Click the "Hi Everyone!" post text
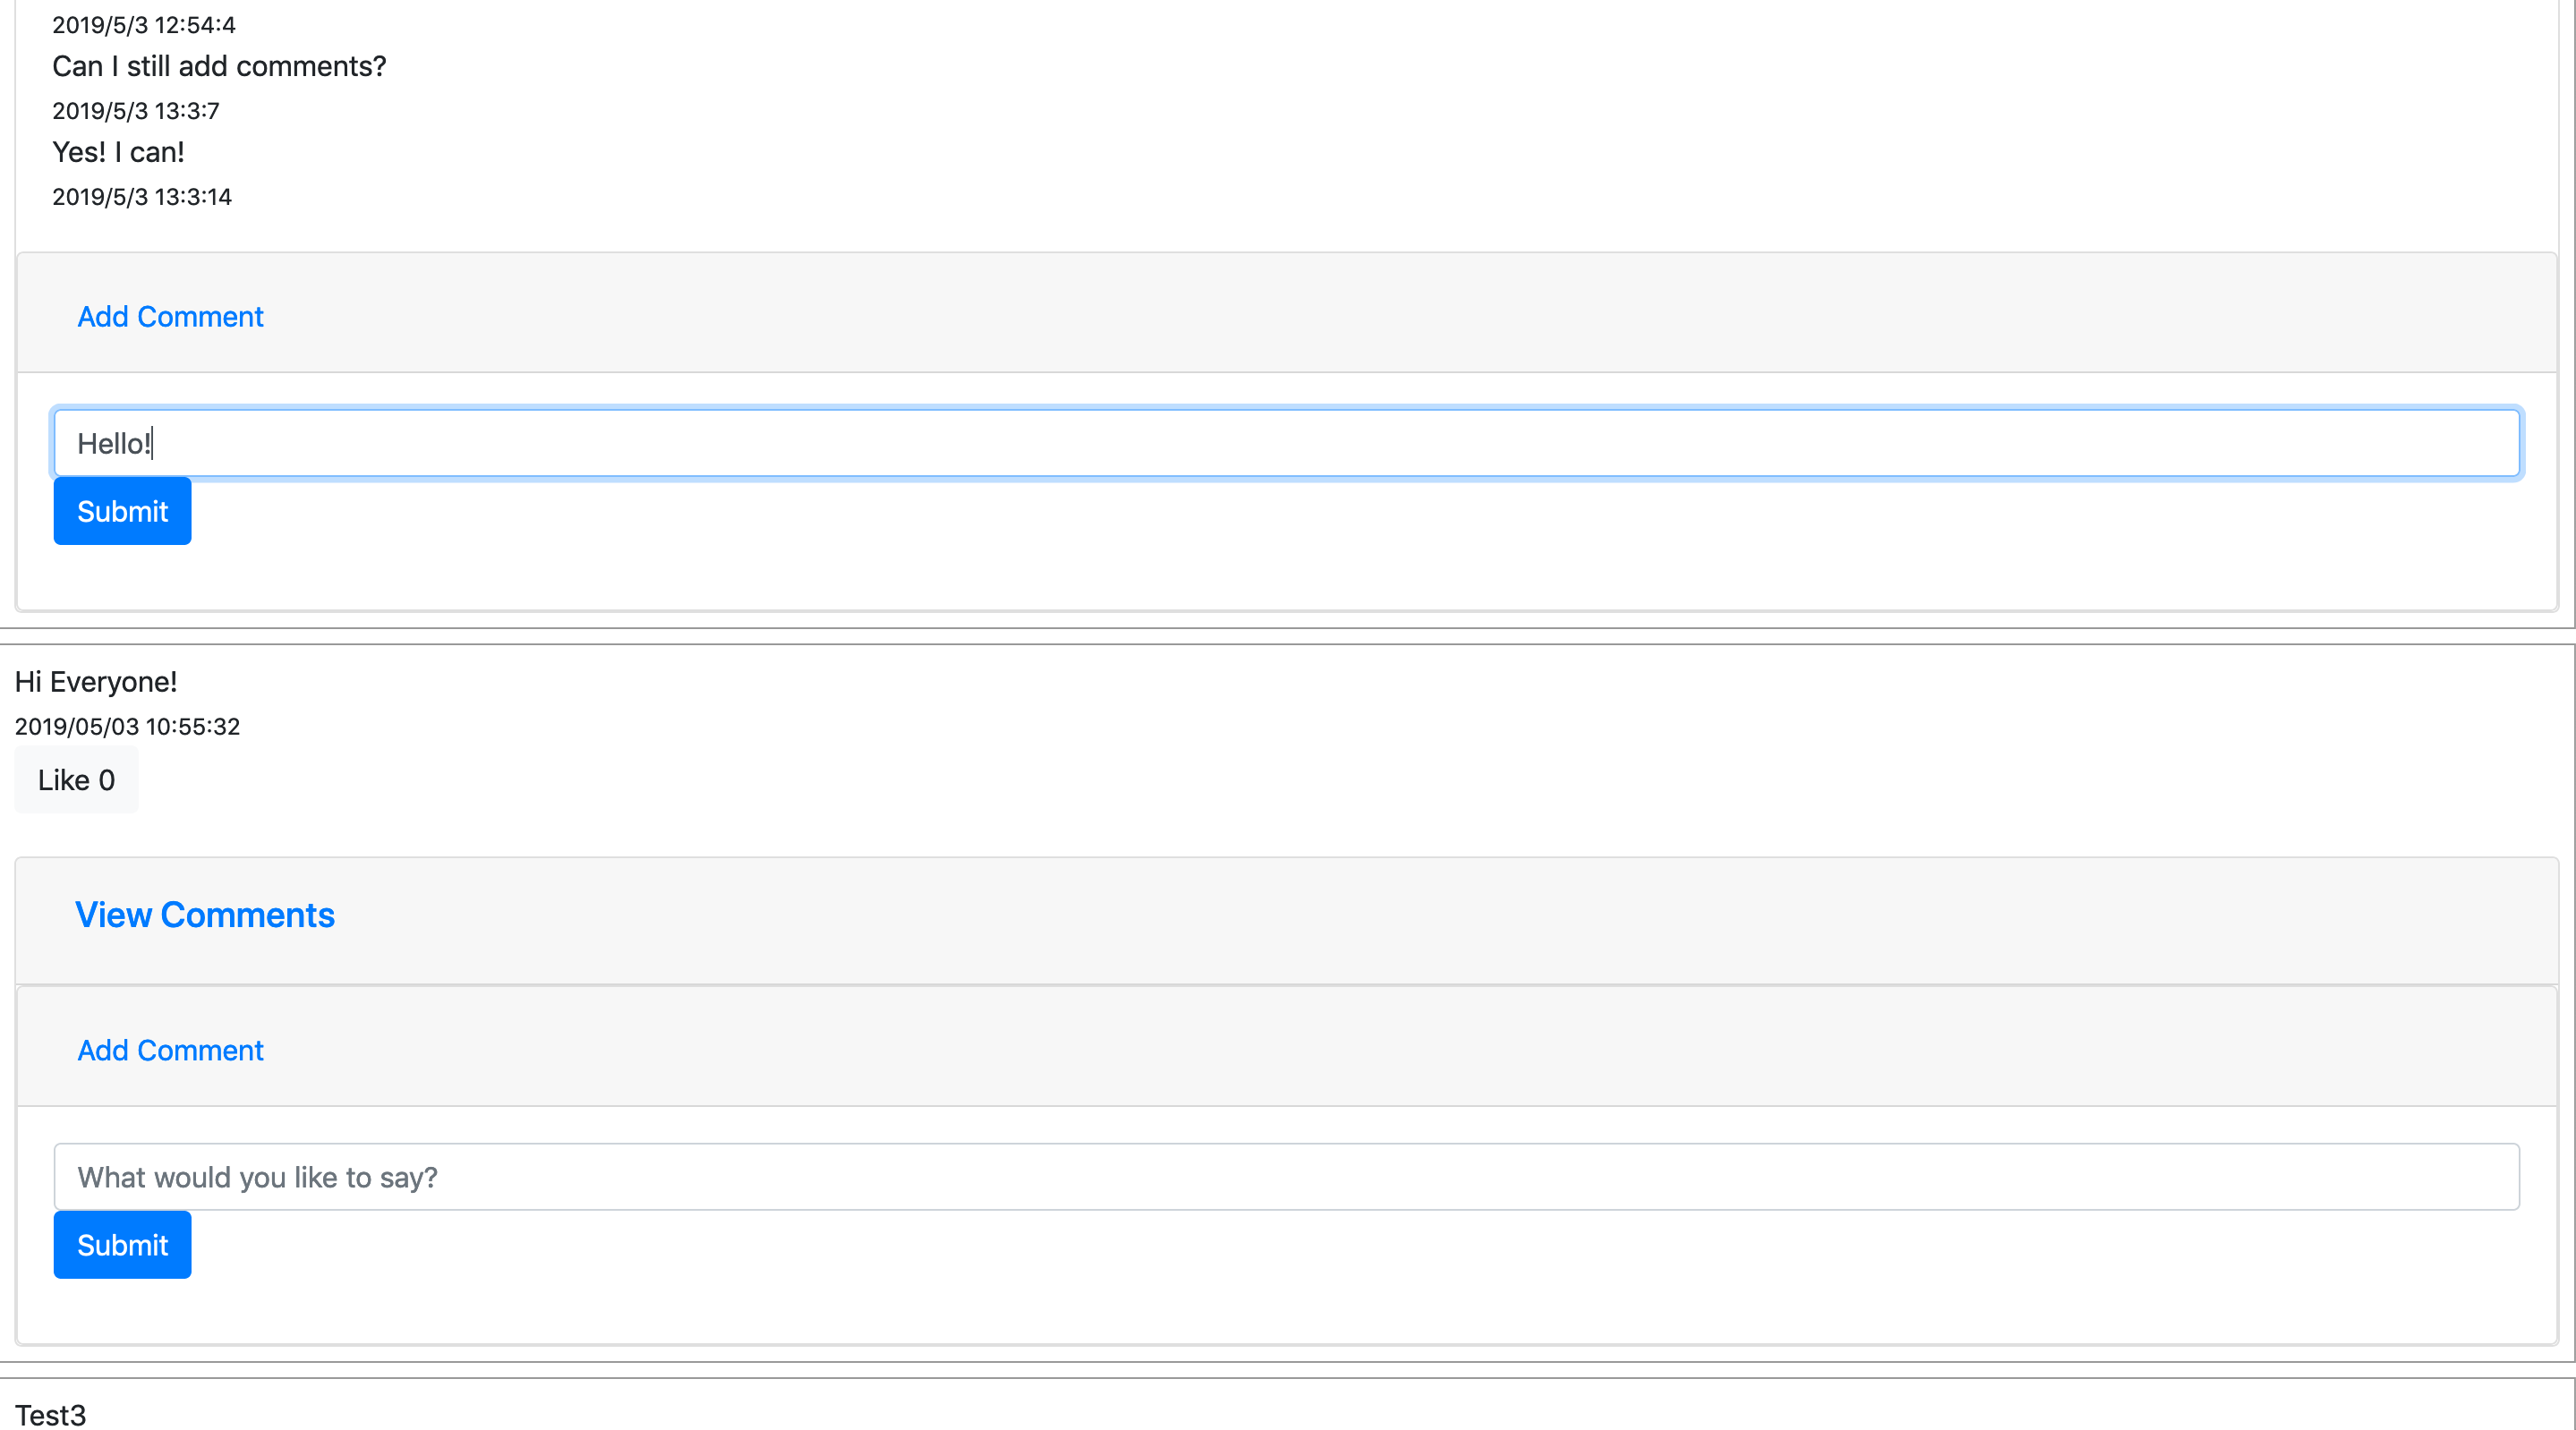The width and height of the screenshot is (2576, 1430). click(x=96, y=682)
